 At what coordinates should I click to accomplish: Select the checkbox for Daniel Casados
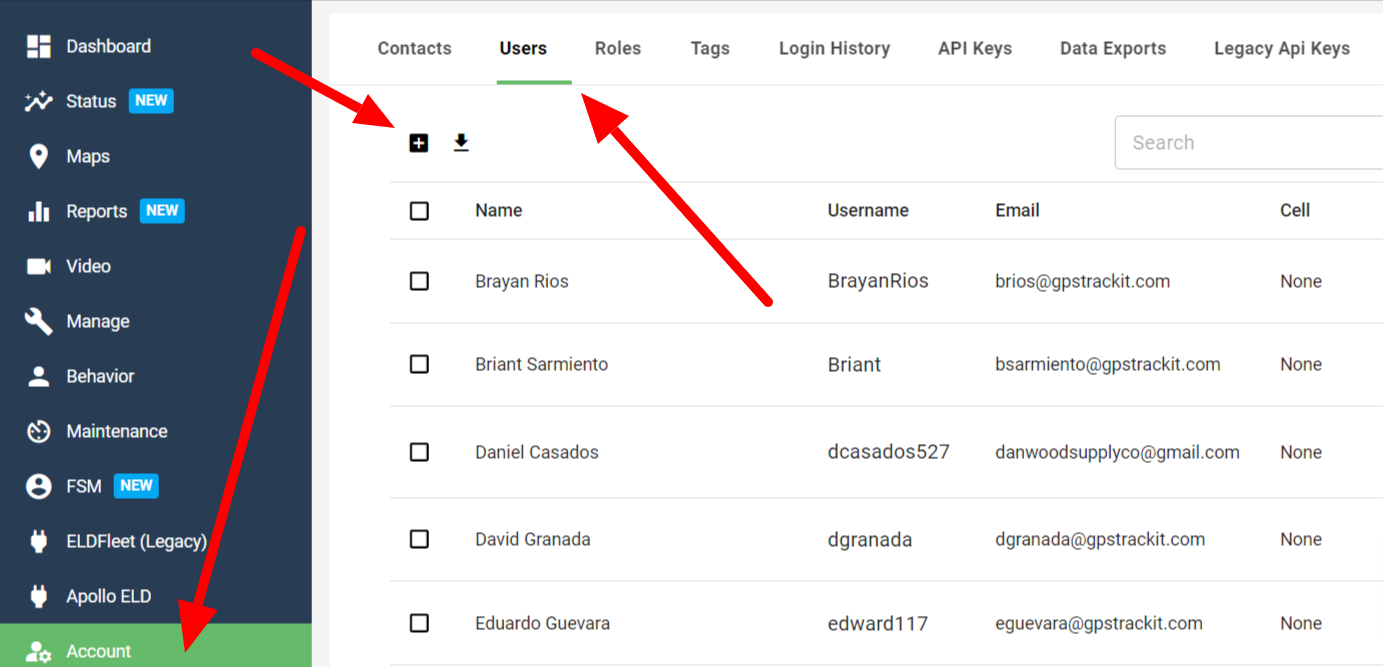click(419, 451)
